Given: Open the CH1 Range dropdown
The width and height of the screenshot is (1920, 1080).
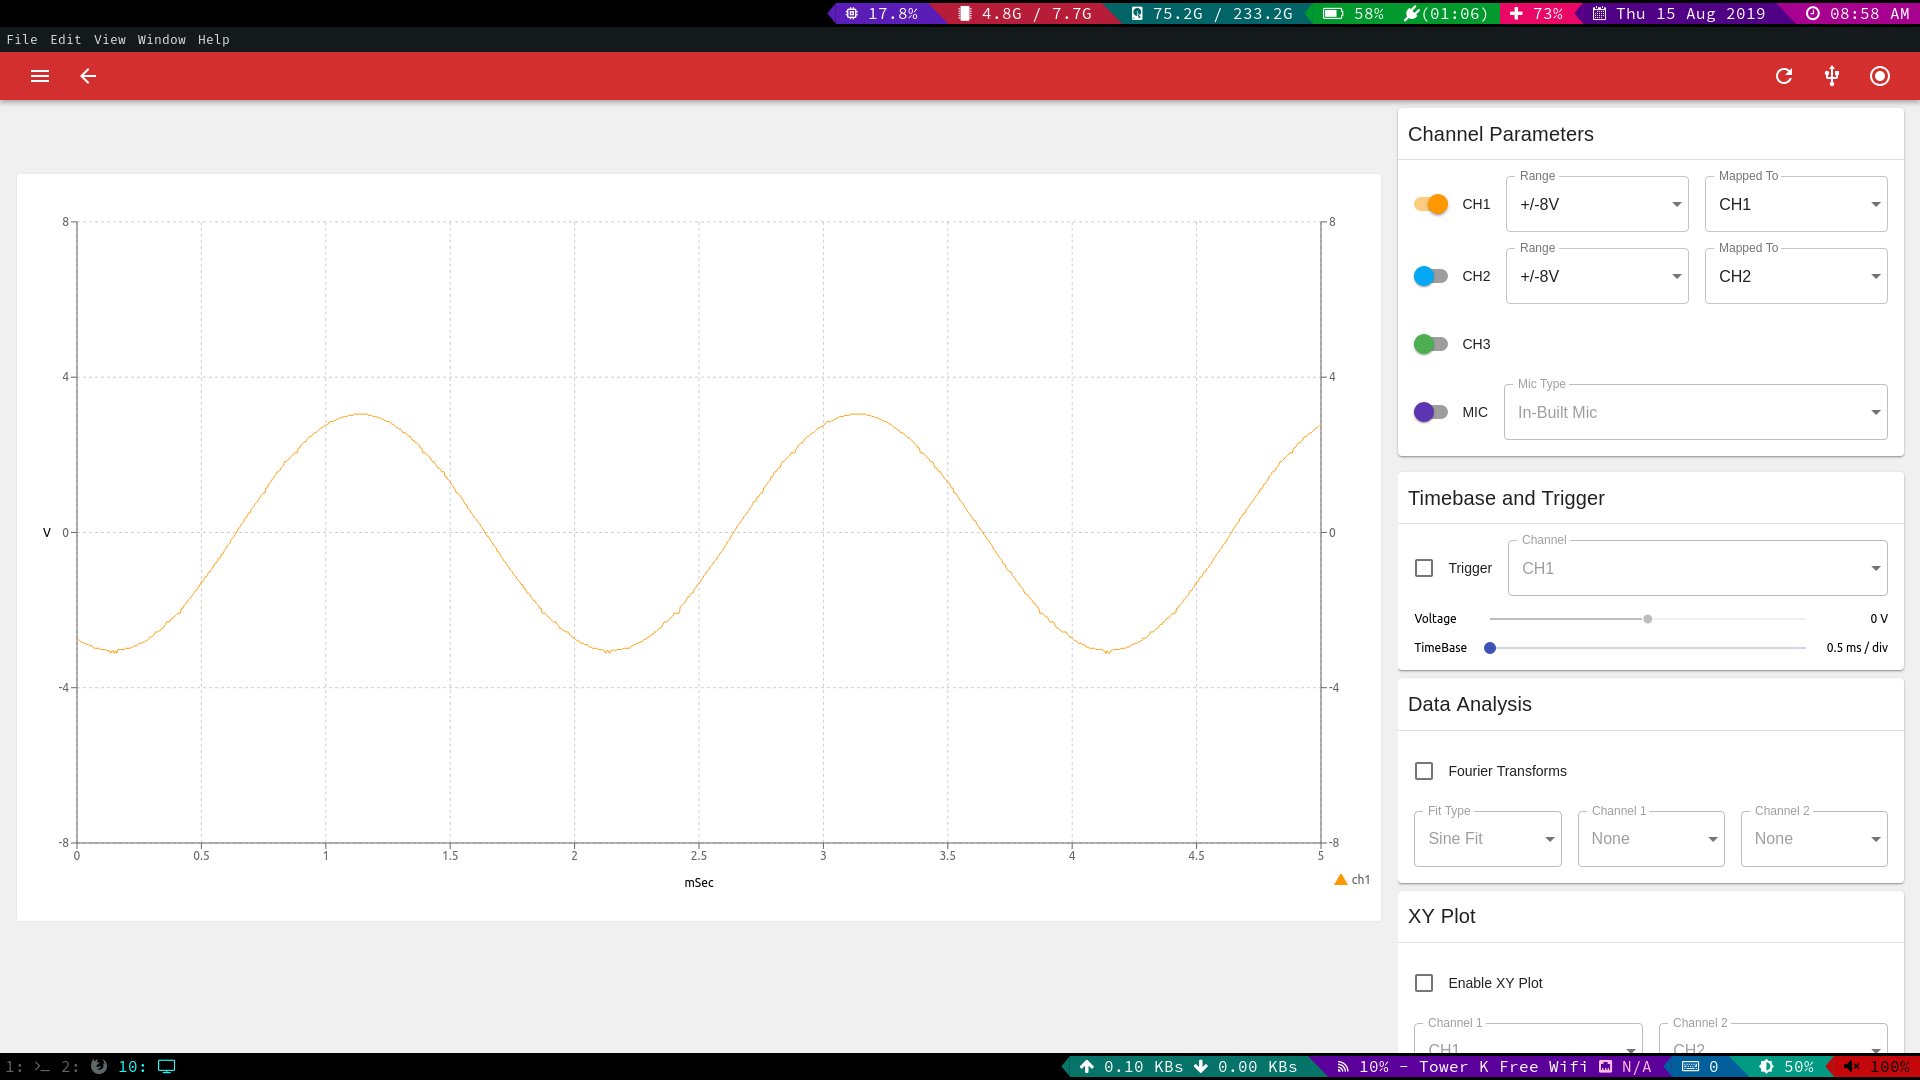Looking at the screenshot, I should click(1597, 204).
